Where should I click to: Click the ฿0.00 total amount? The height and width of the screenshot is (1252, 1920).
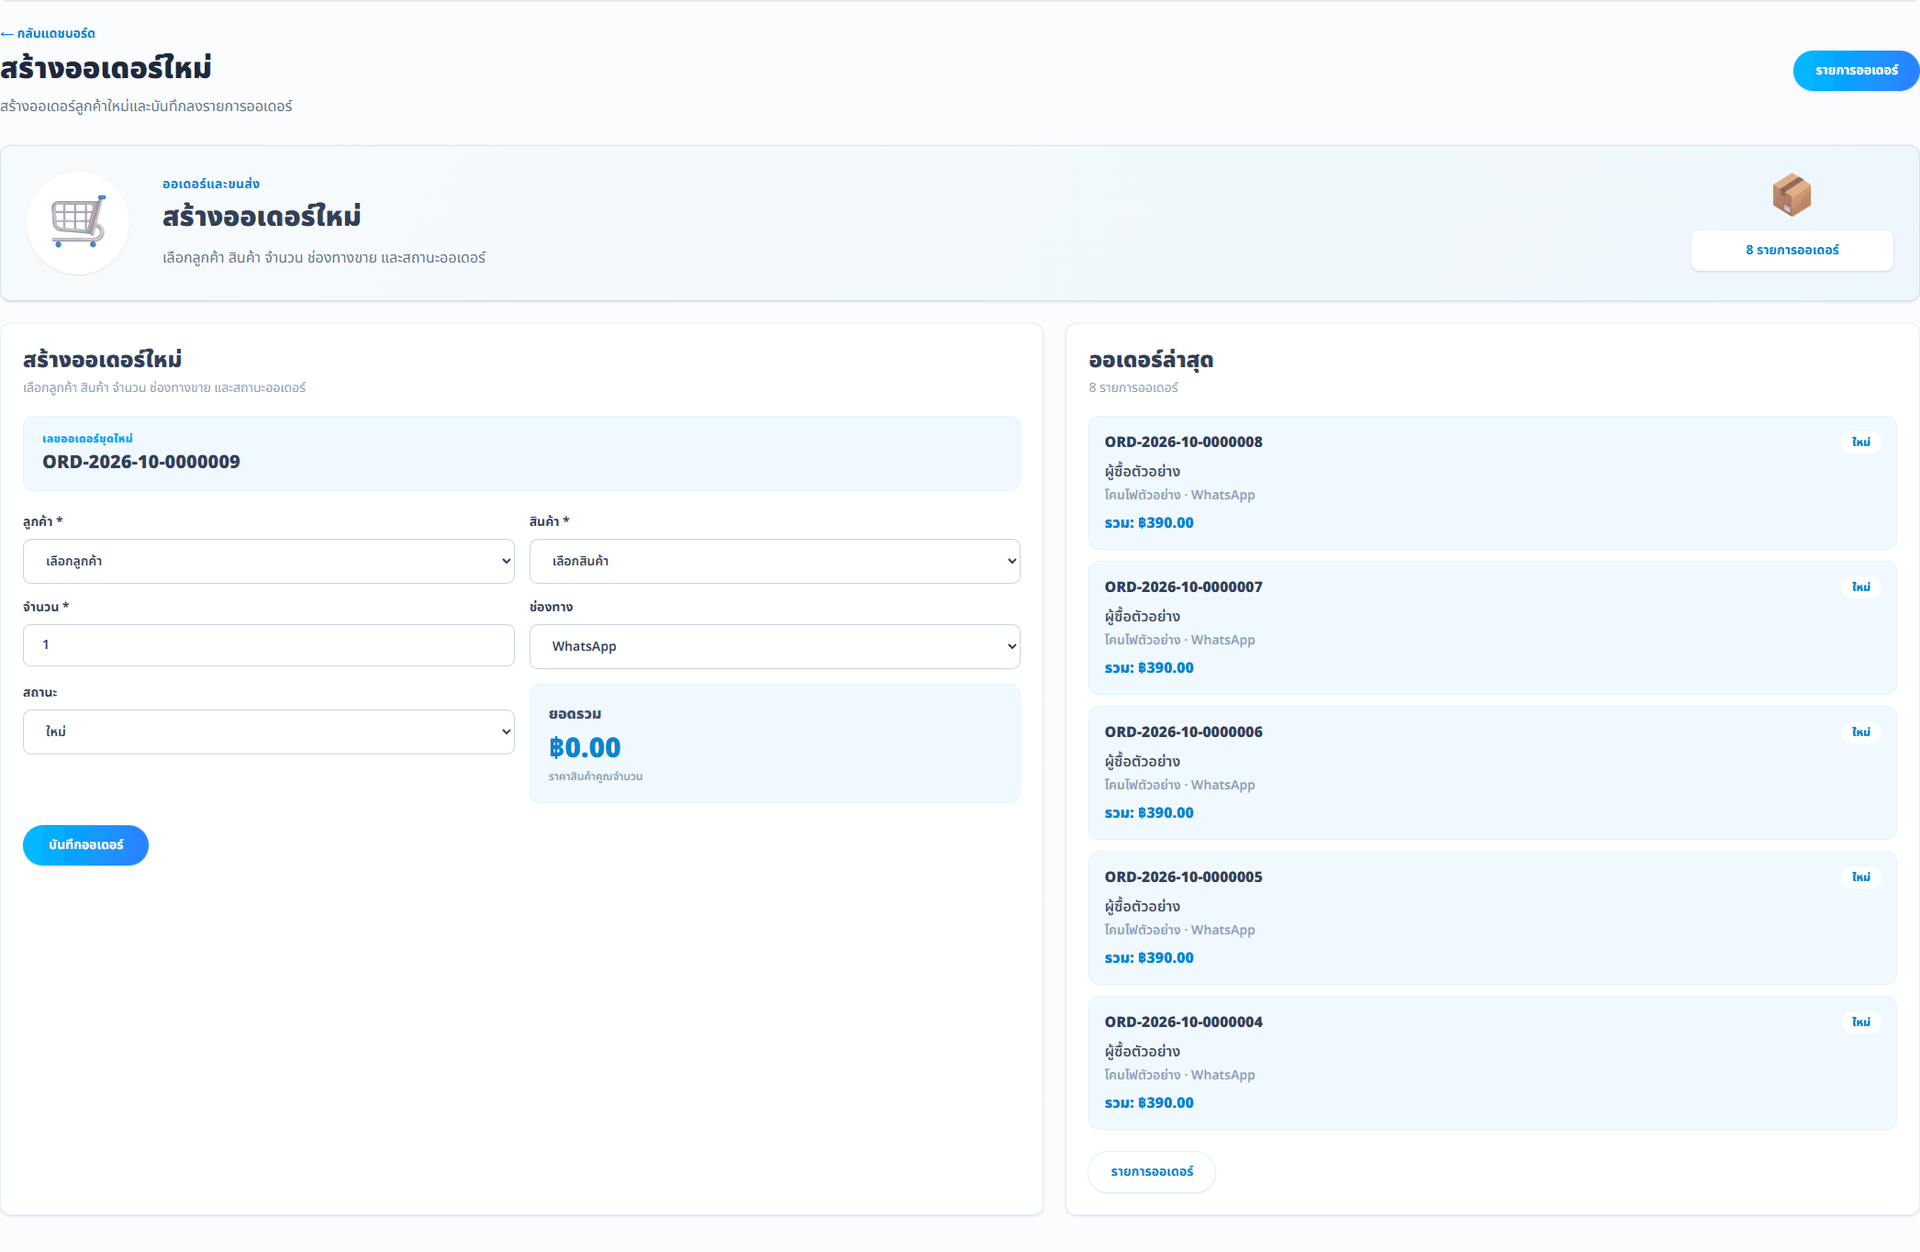(585, 748)
